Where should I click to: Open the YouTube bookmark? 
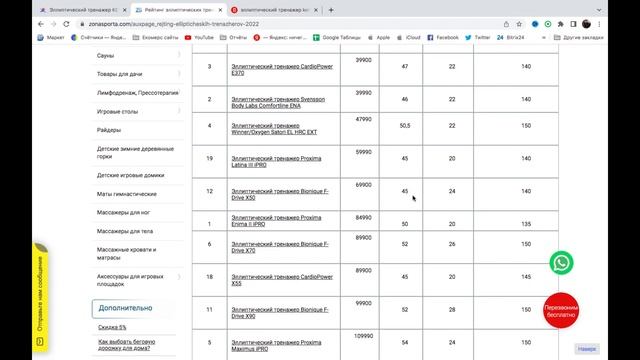[x=199, y=38]
